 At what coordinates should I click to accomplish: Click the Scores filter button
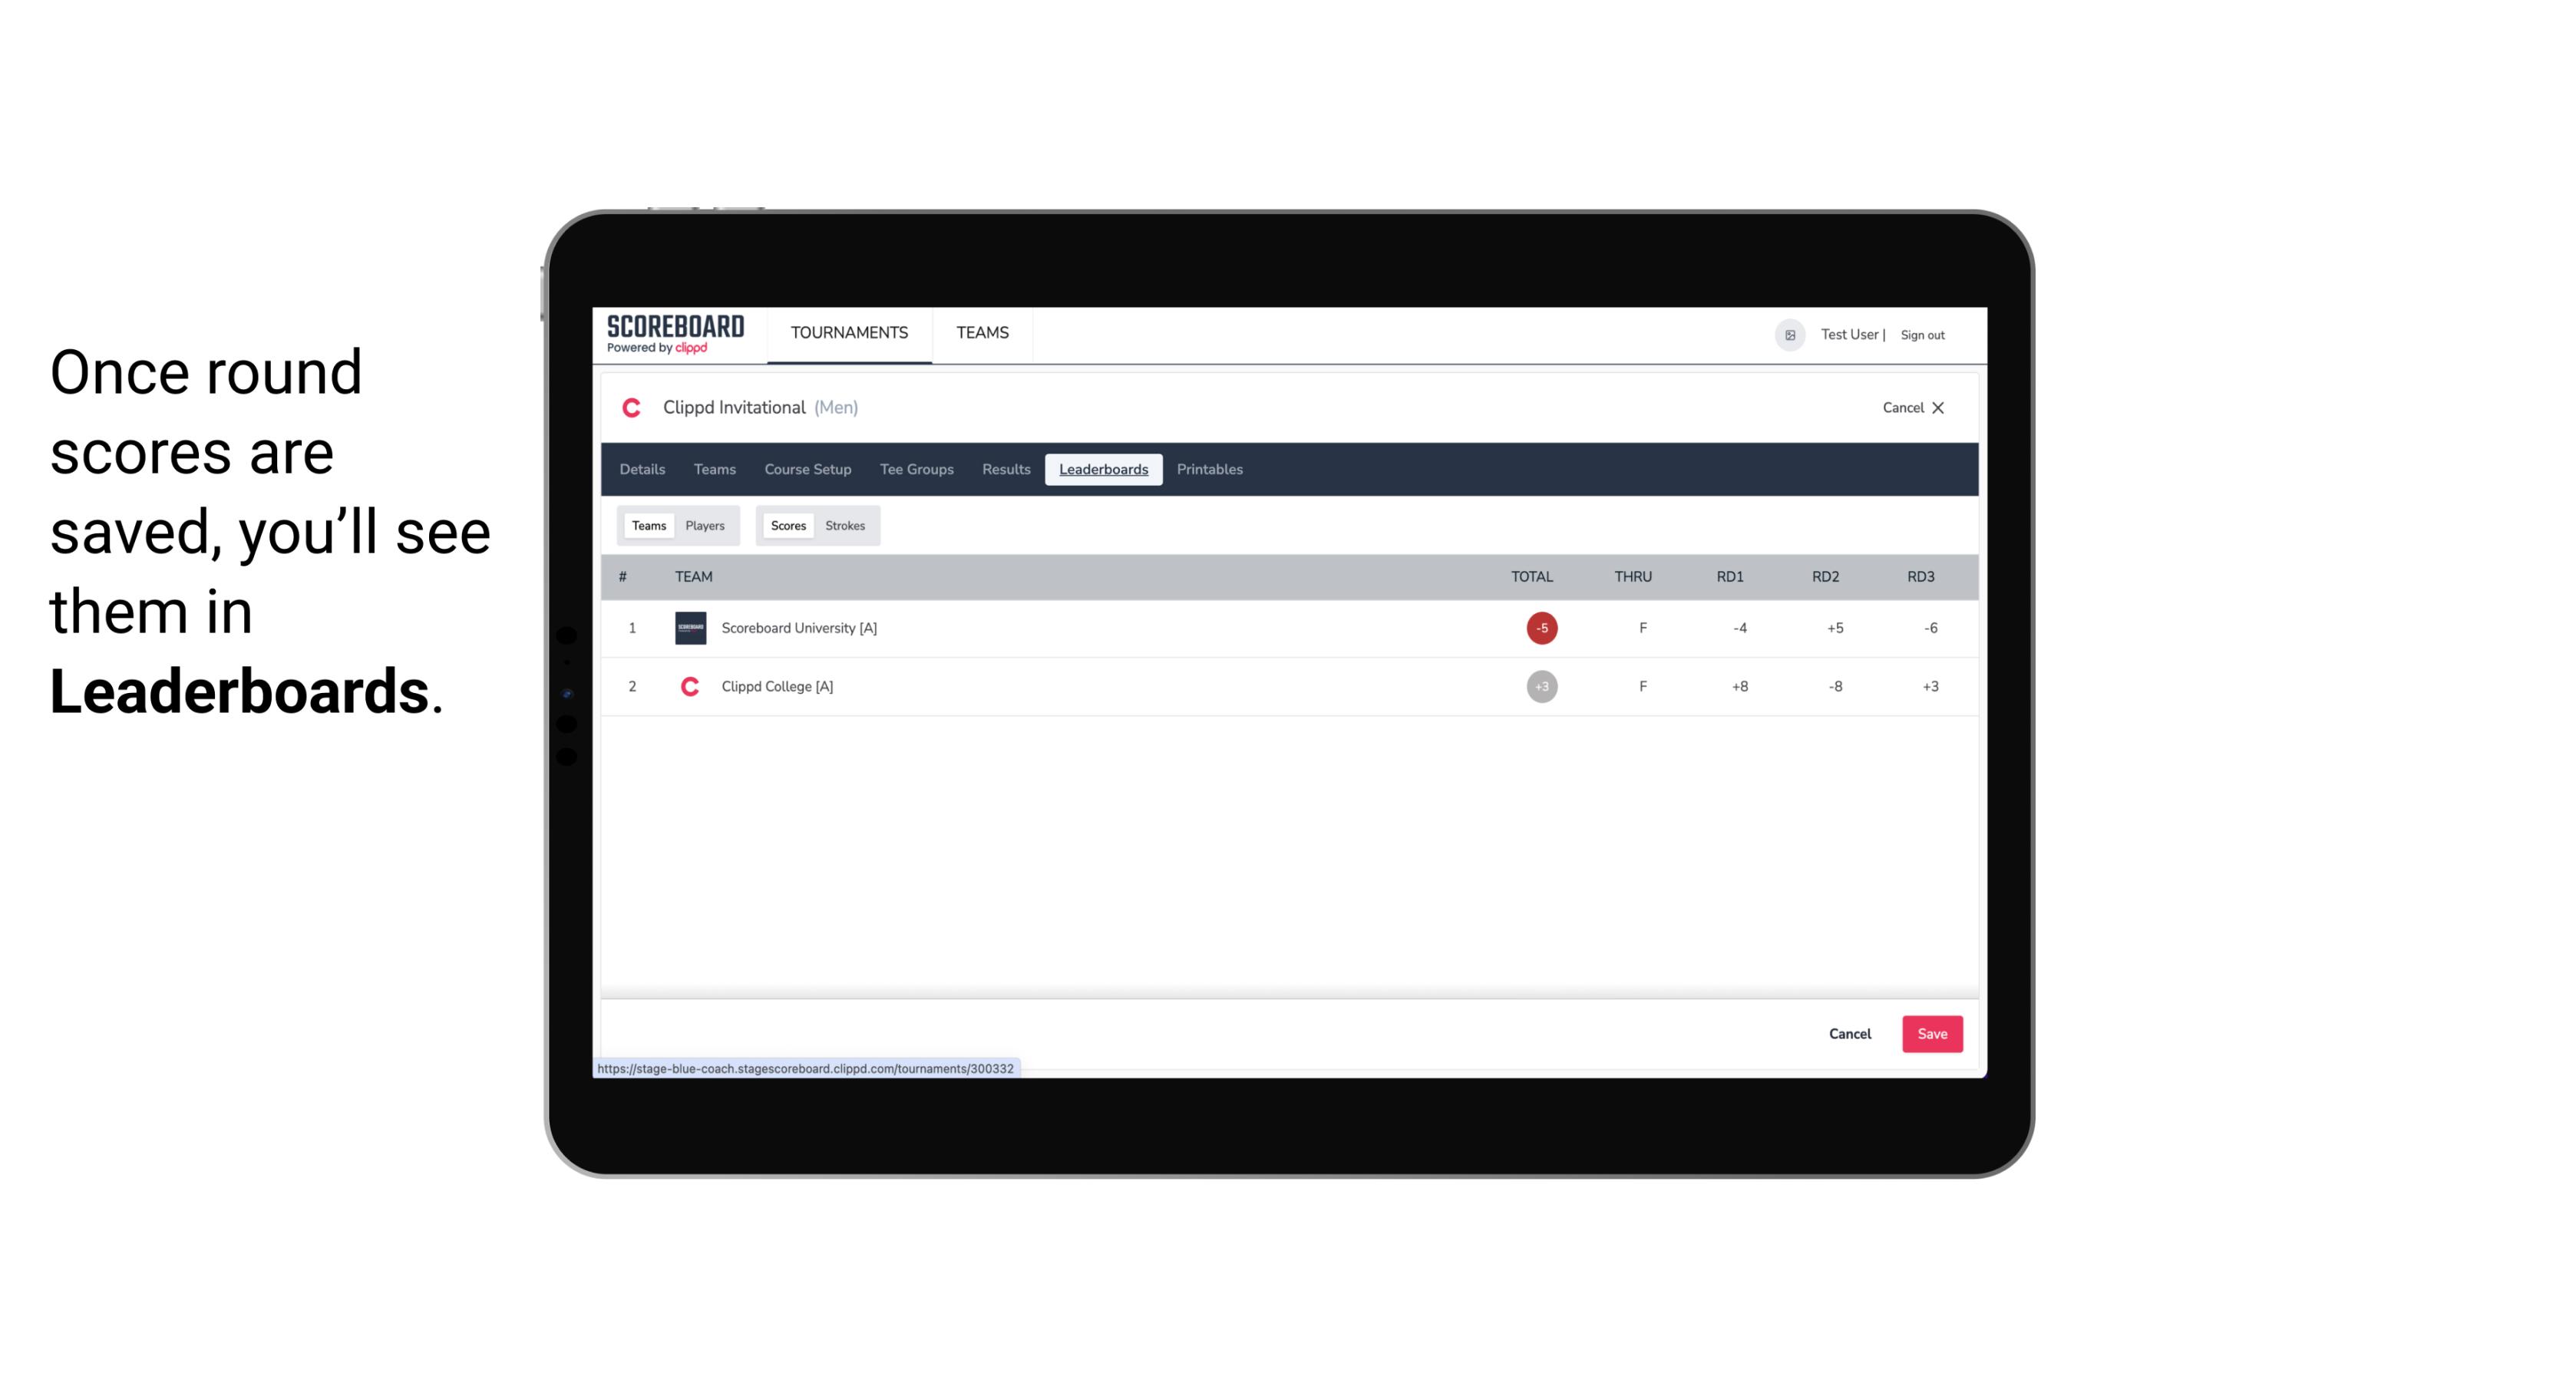(x=787, y=526)
